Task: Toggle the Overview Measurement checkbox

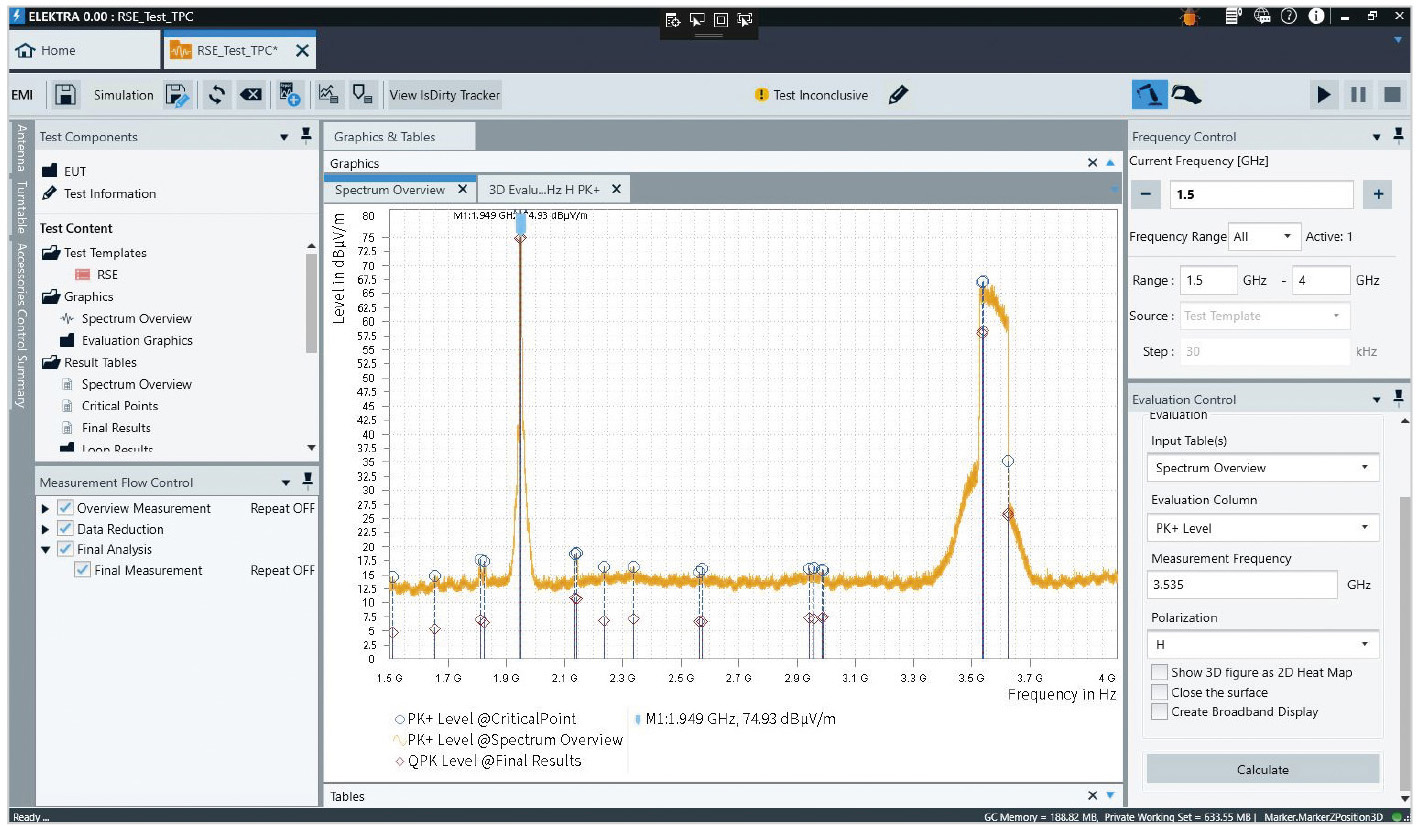Action: pos(66,508)
